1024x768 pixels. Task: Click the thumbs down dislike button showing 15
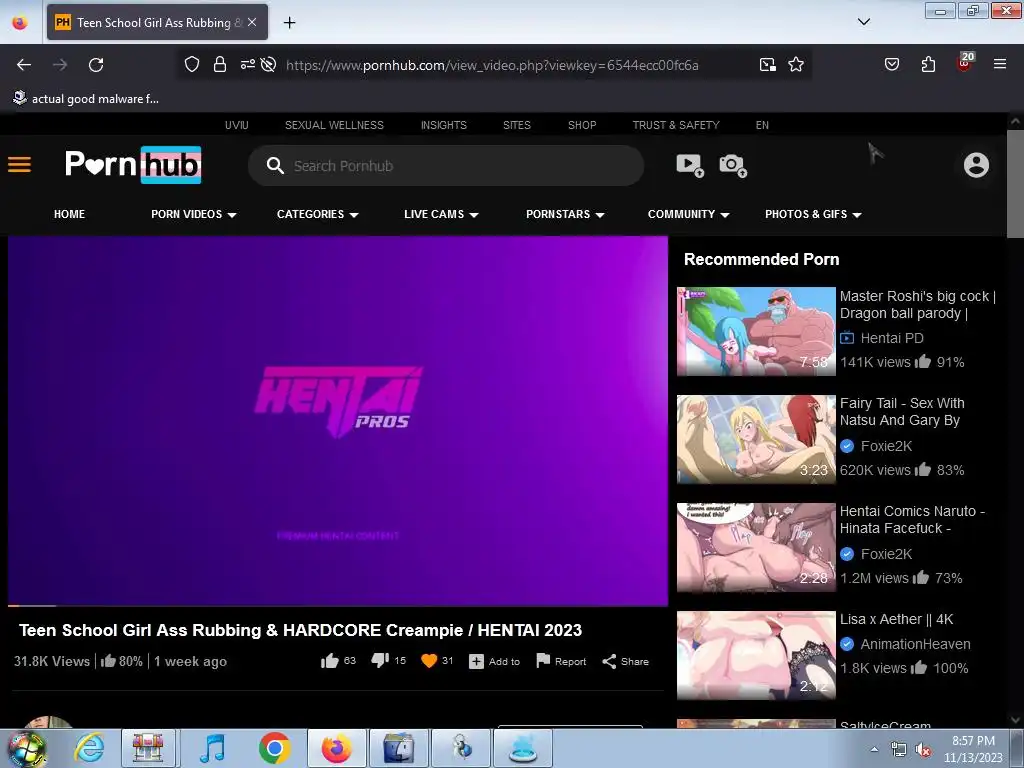[389, 661]
